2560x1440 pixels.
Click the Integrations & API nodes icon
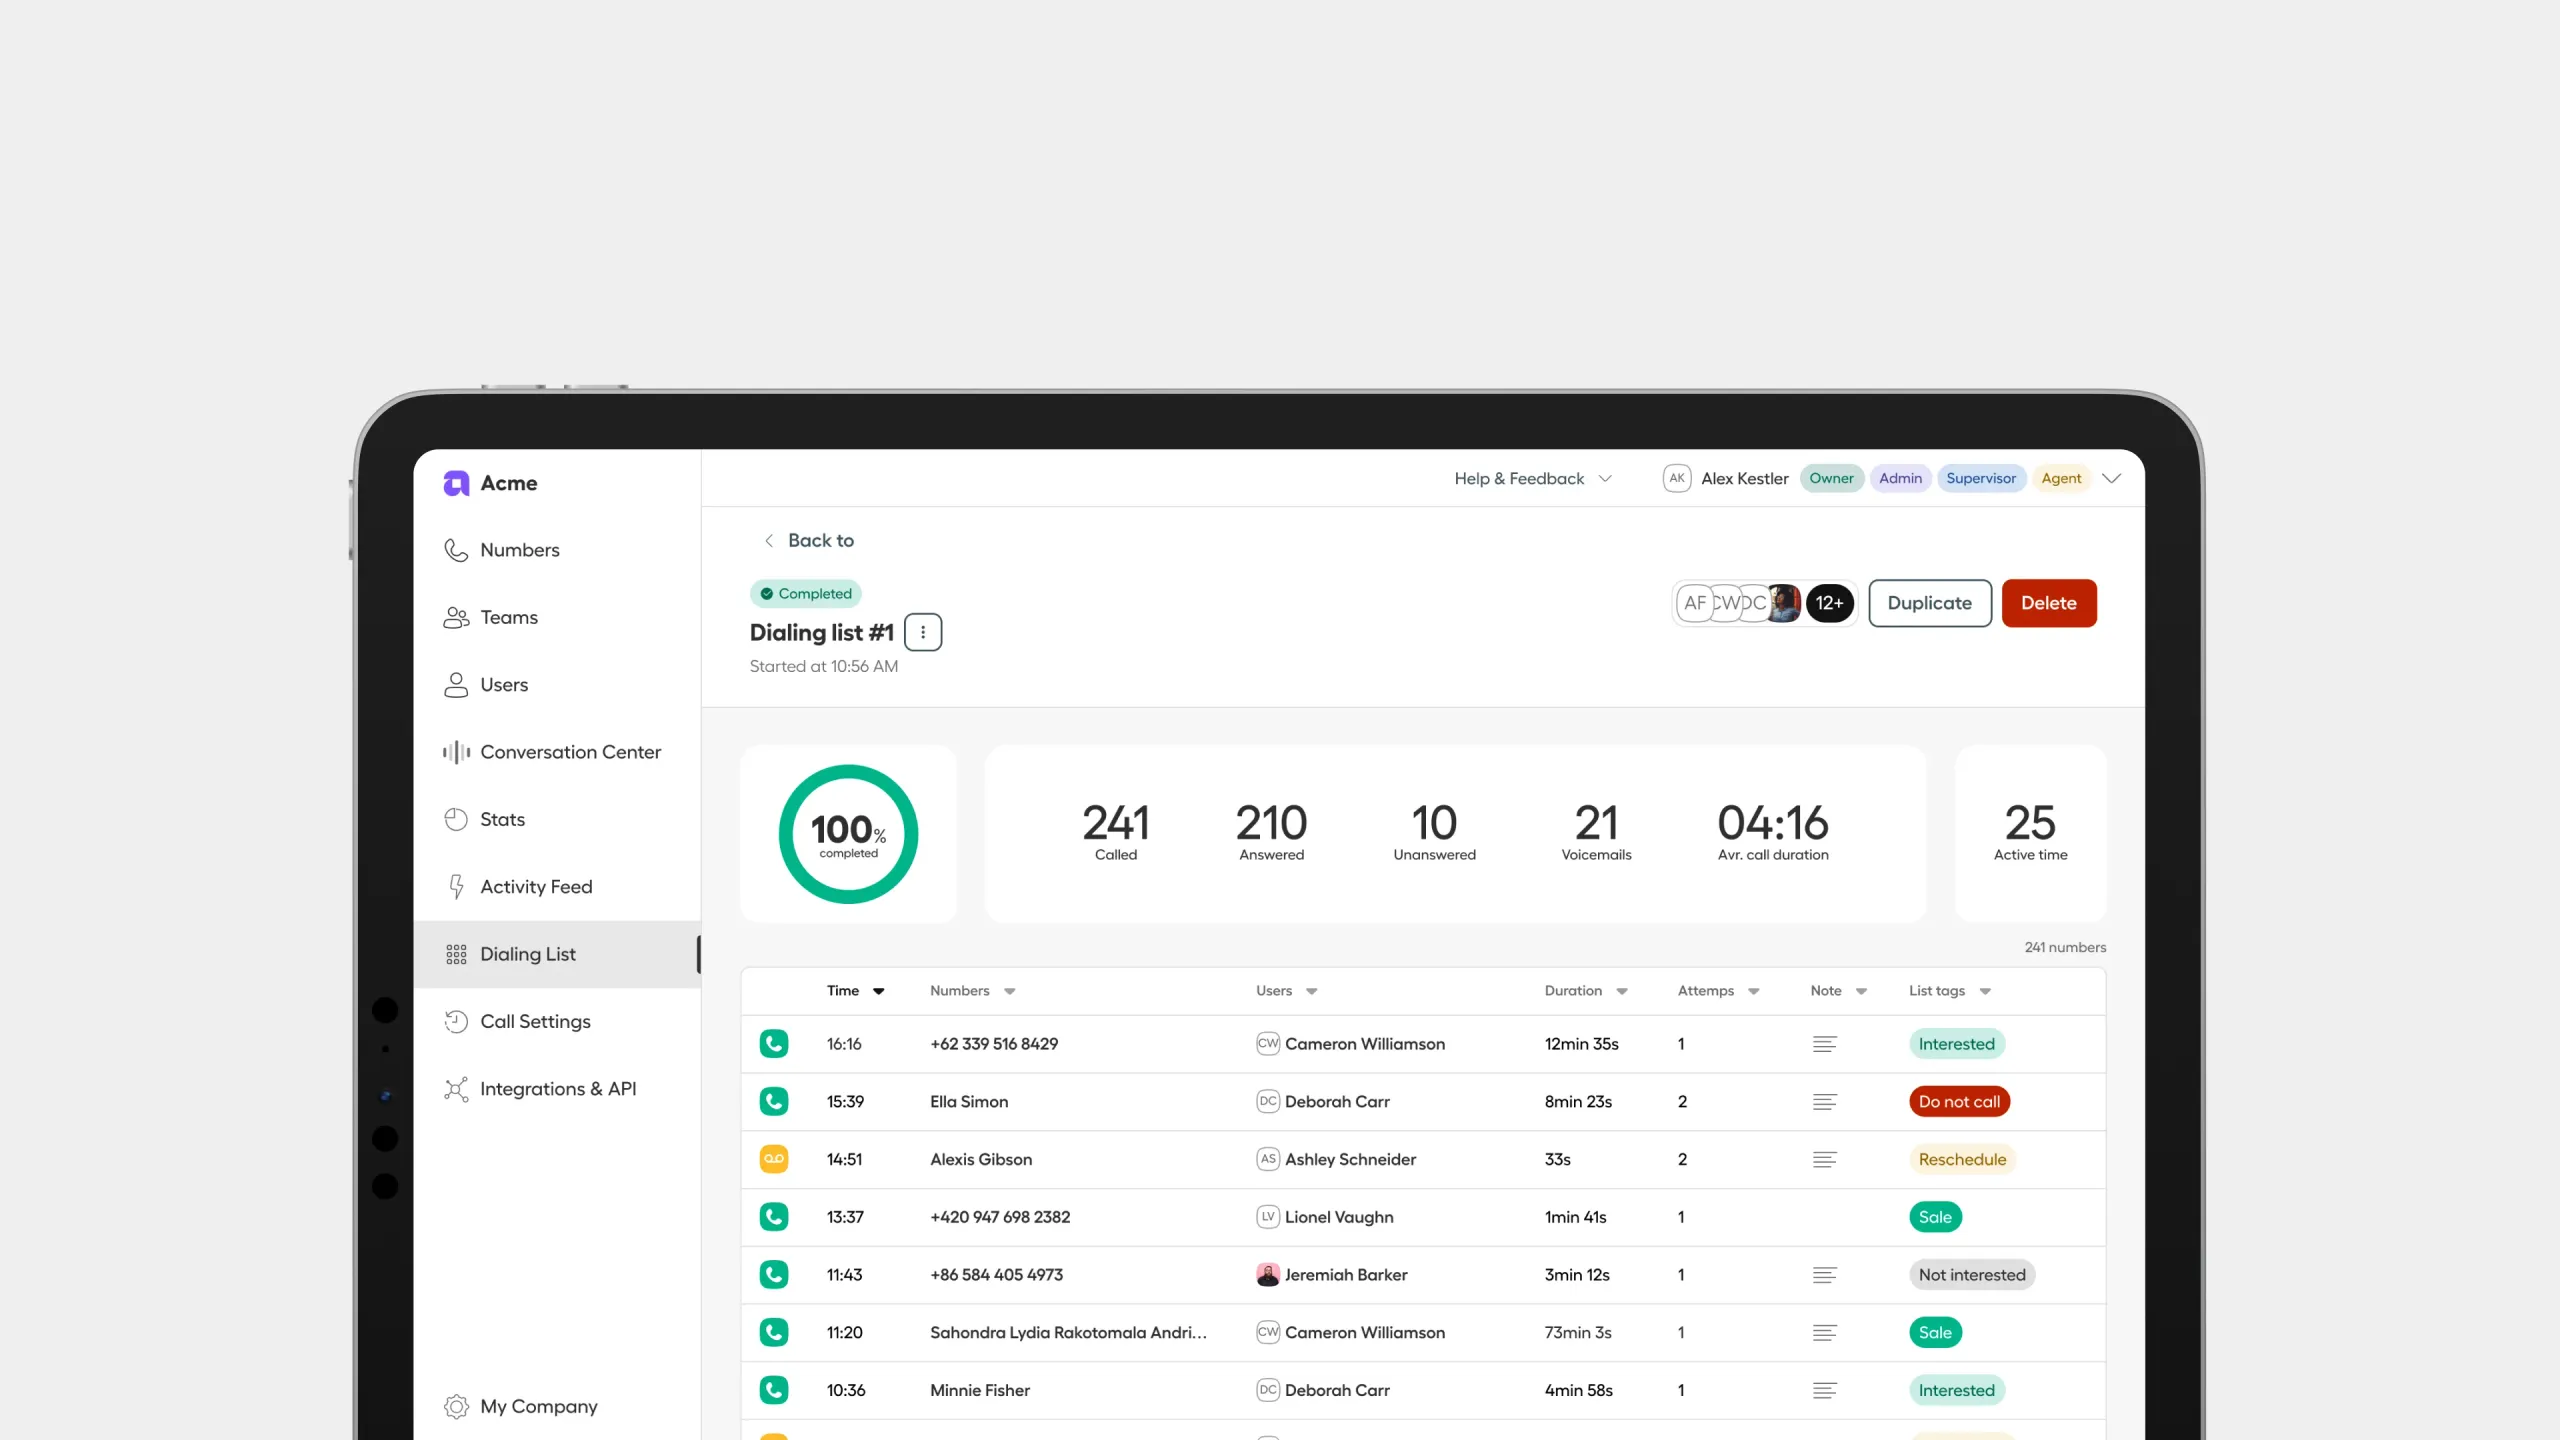point(456,1089)
